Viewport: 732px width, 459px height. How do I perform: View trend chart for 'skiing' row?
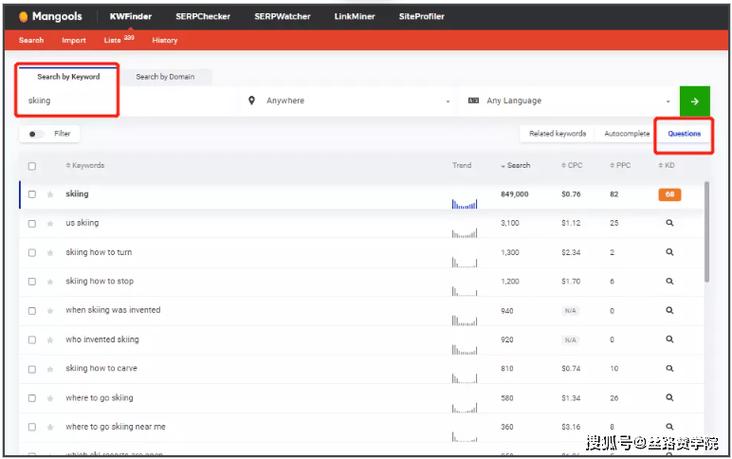(x=465, y=204)
